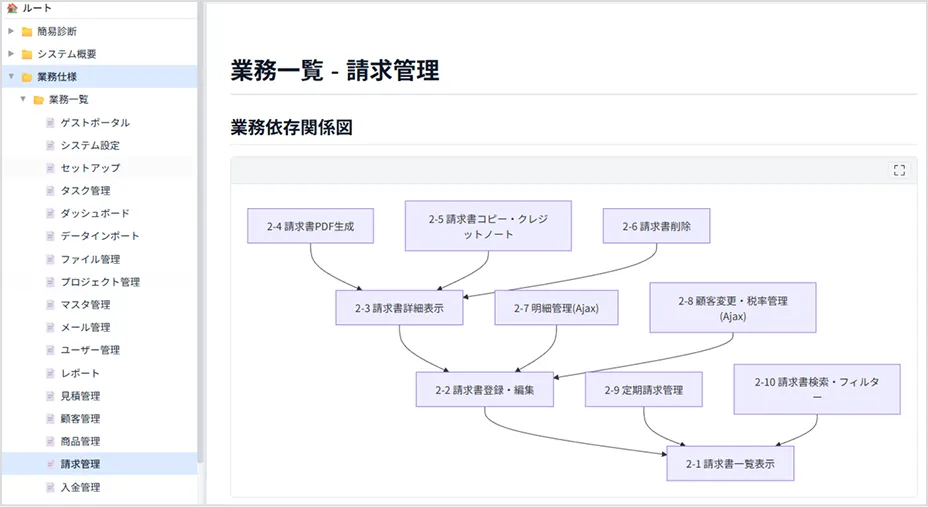
Task: Expand the 簡易診断 folder arrow
Action: point(11,31)
